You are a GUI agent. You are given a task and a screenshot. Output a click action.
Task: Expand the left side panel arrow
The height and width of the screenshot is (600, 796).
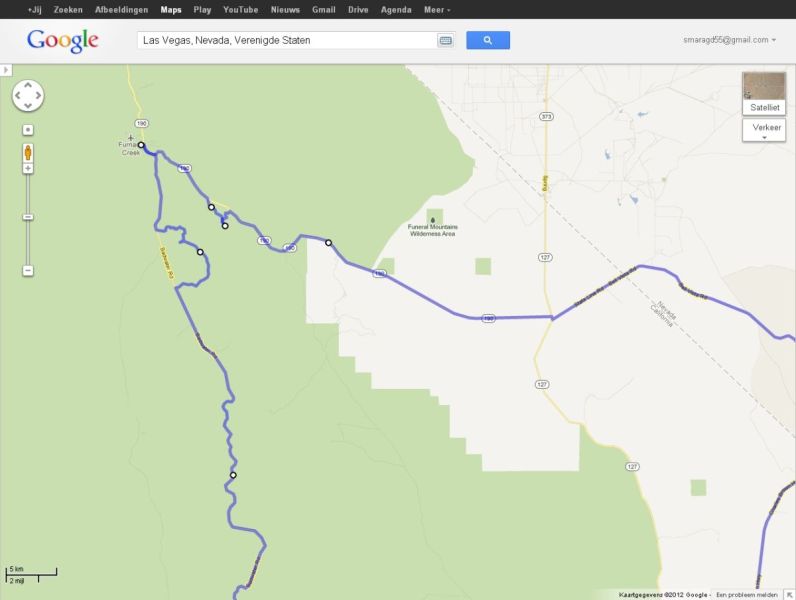[6, 70]
